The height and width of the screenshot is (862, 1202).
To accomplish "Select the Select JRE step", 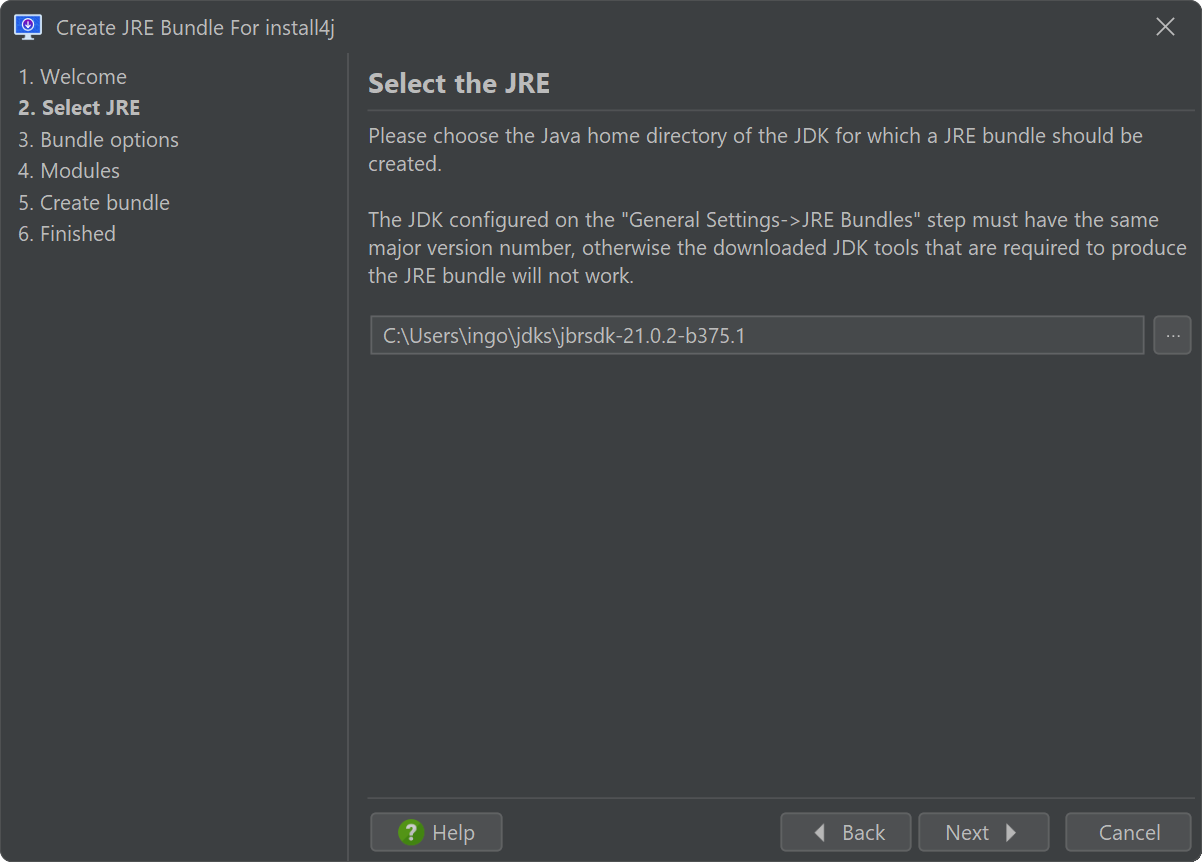I will pyautogui.click(x=79, y=108).
